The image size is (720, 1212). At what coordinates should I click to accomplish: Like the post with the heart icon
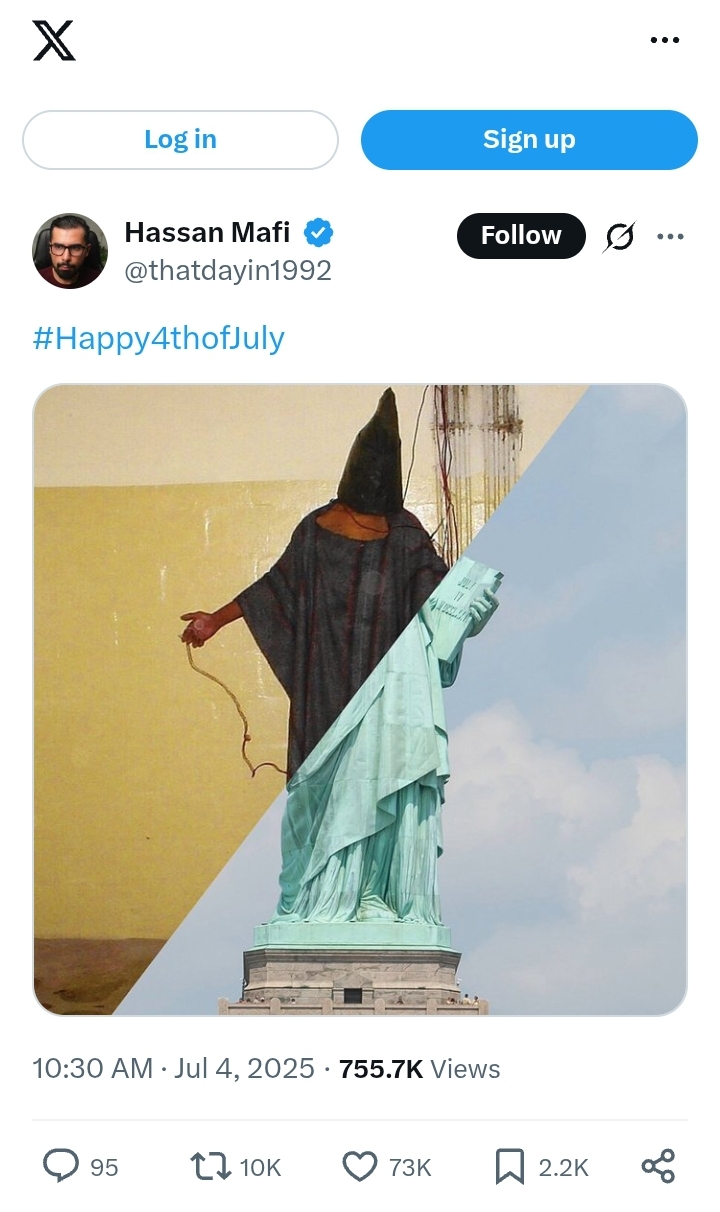click(360, 1166)
